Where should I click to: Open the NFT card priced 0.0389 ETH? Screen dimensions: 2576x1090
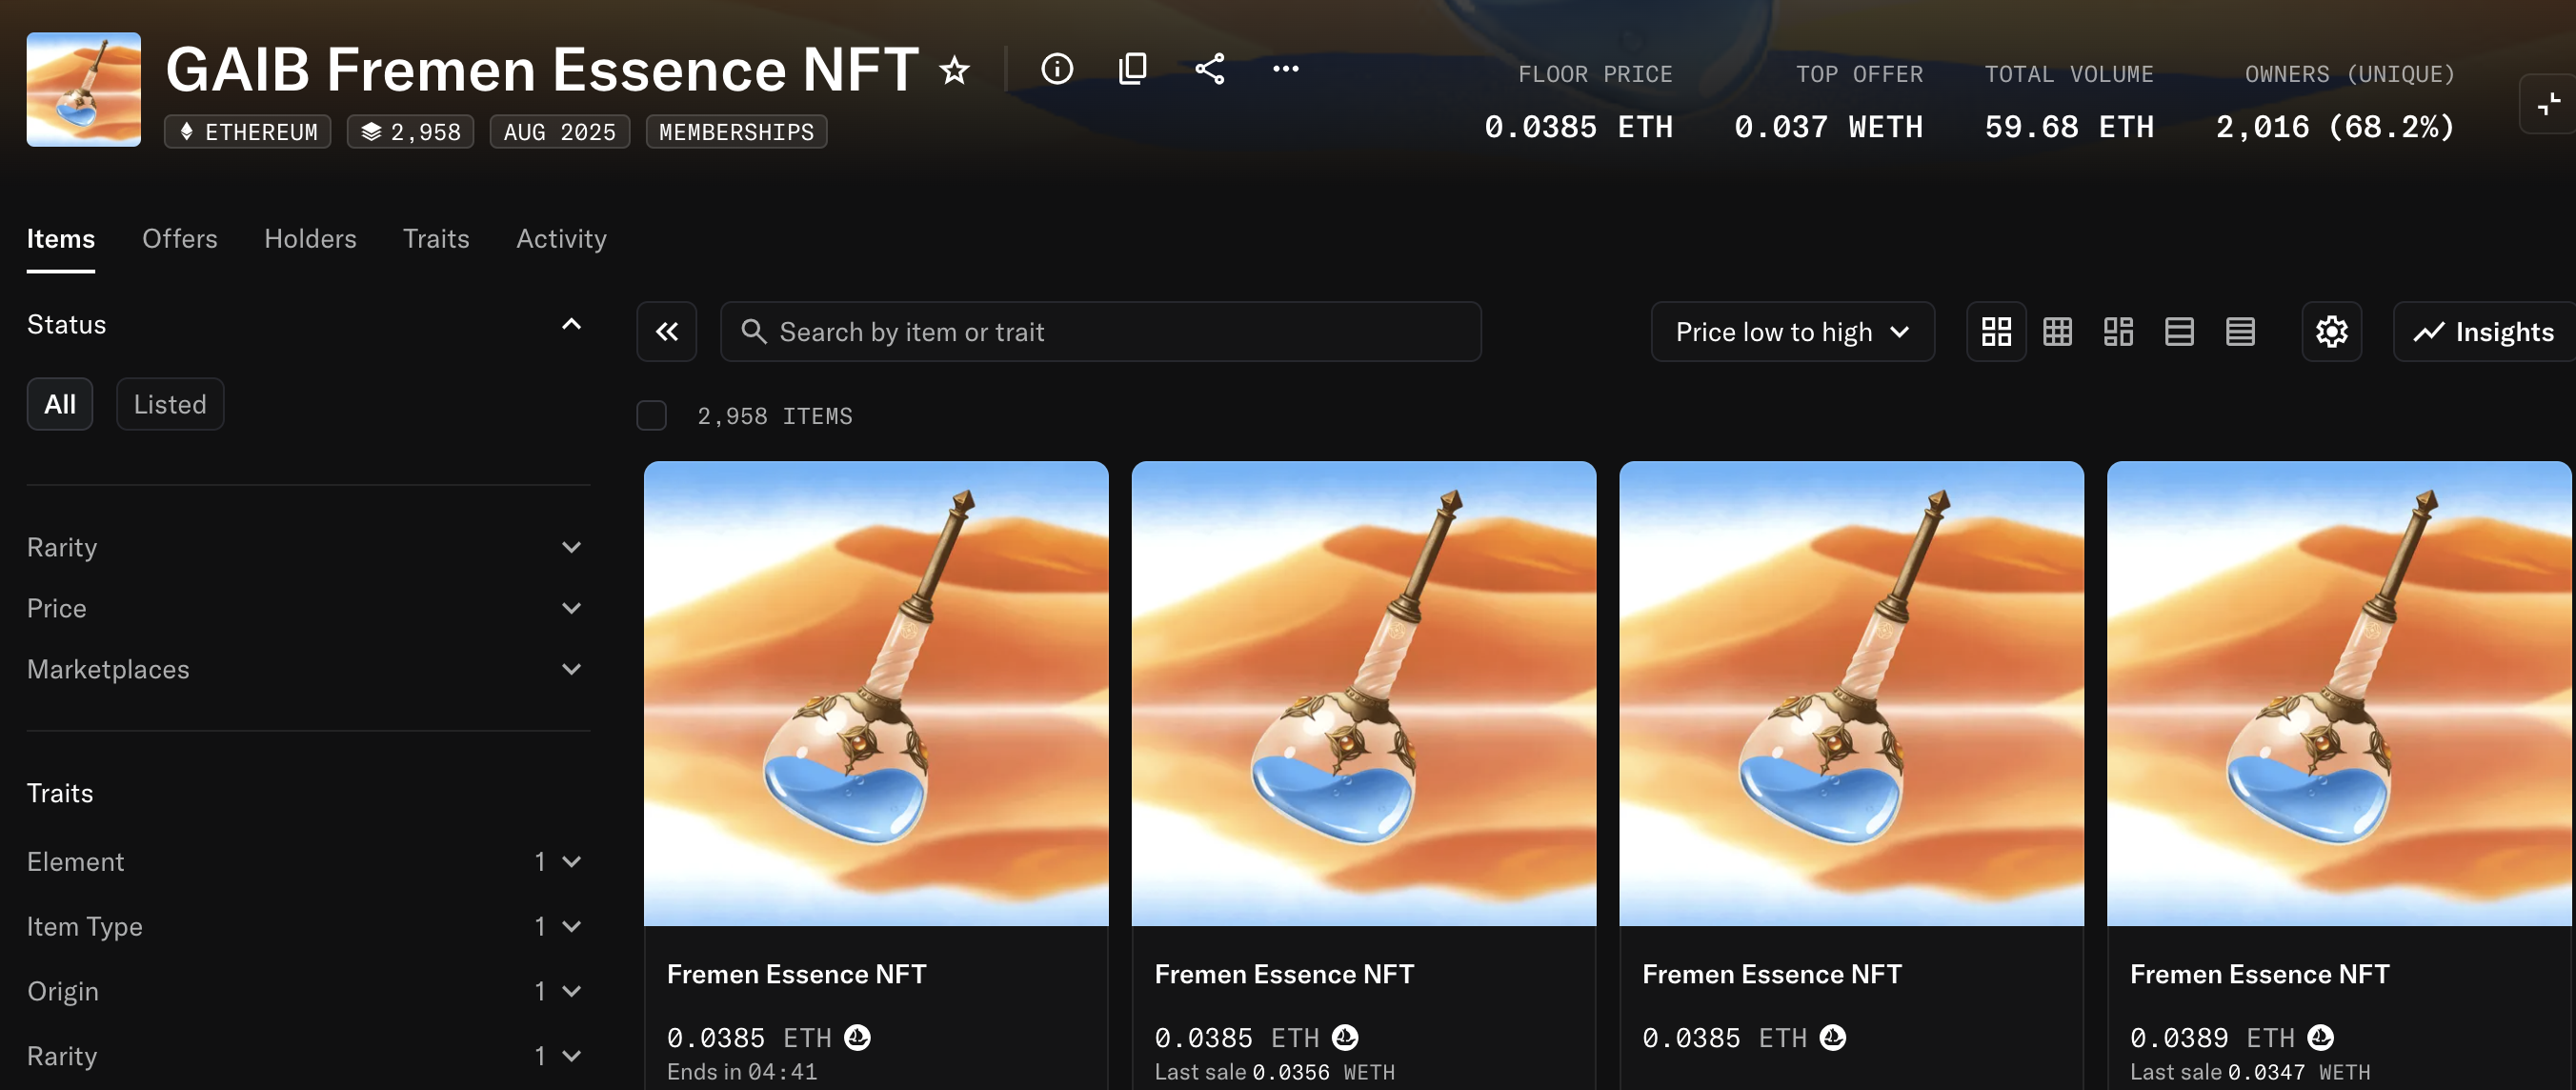[2339, 775]
